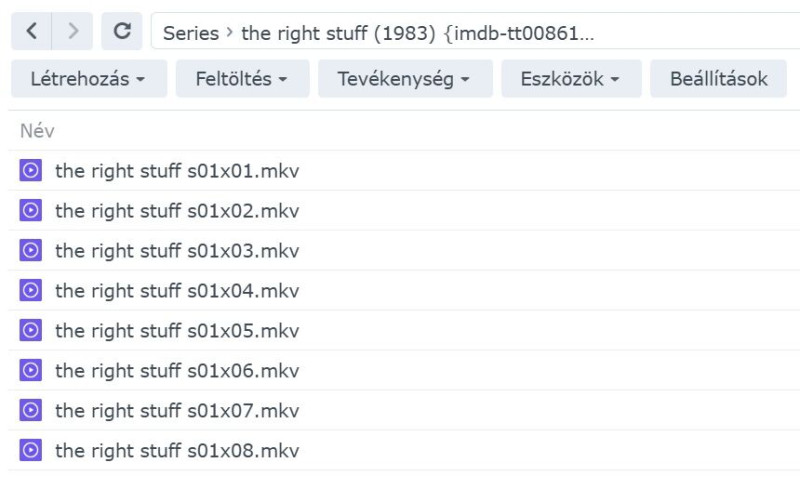
Task: Open the Létrehozás dropdown menu
Action: click(x=89, y=79)
